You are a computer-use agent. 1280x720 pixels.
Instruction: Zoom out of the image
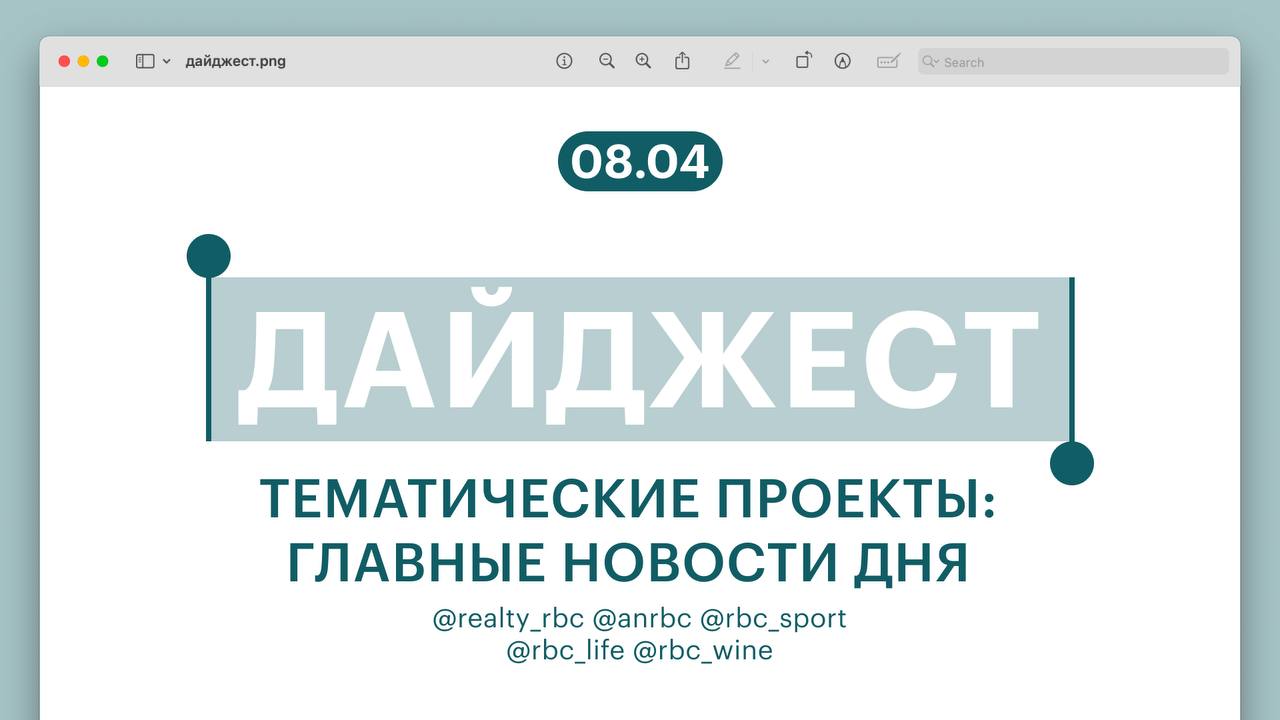point(606,61)
